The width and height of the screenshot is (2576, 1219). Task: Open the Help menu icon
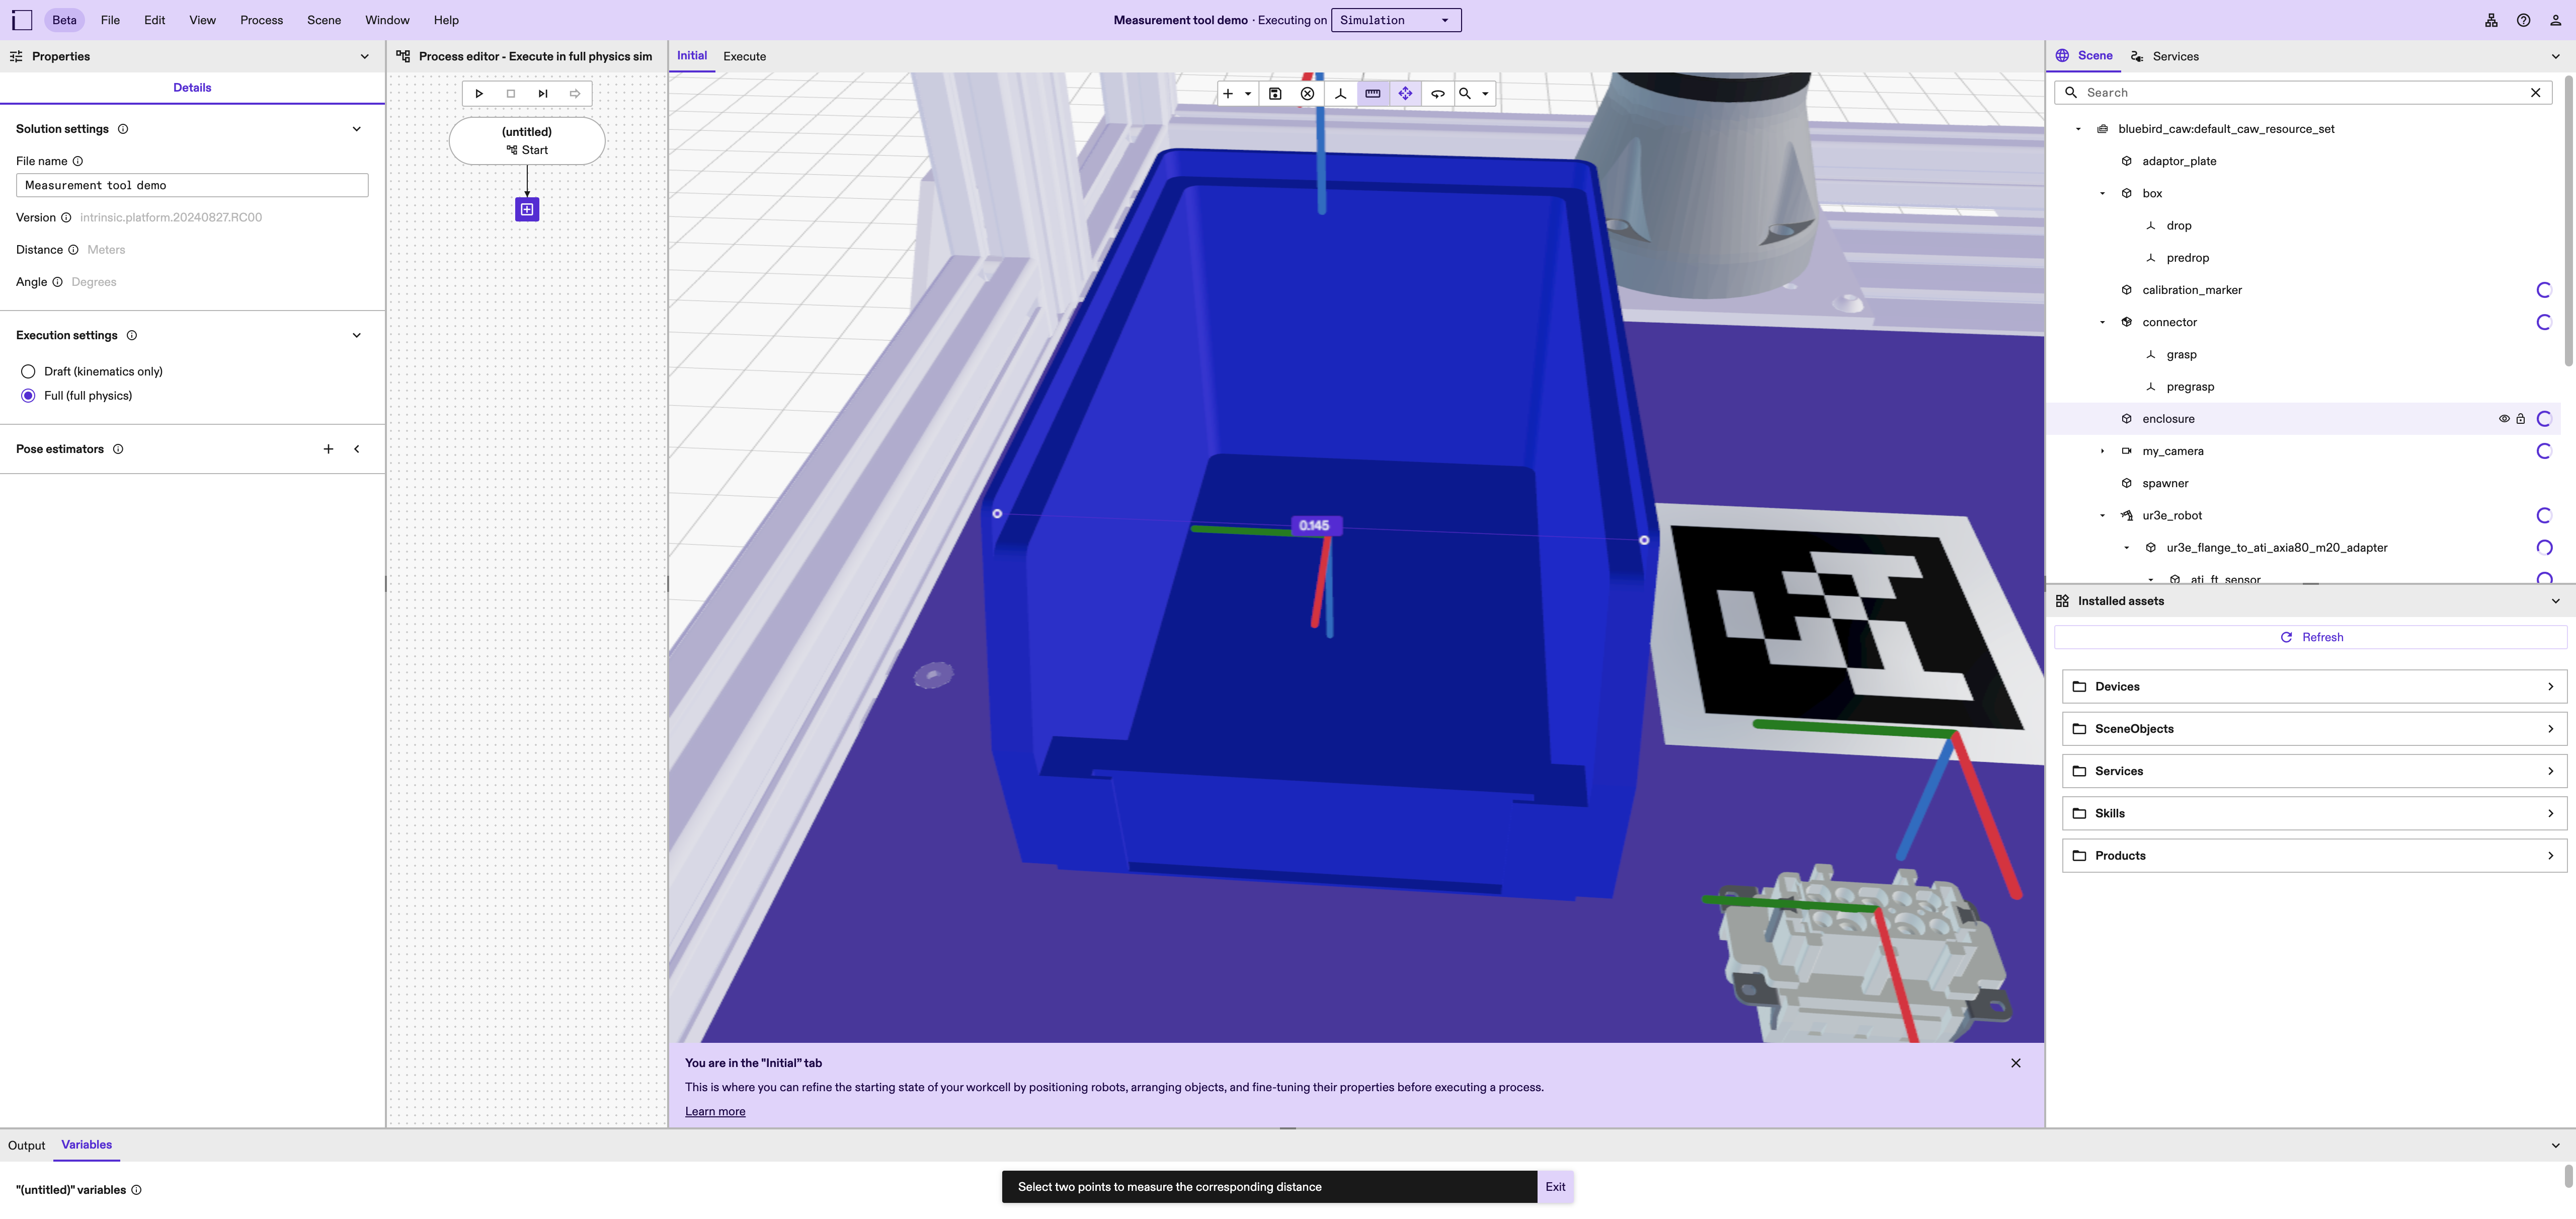pos(2523,20)
